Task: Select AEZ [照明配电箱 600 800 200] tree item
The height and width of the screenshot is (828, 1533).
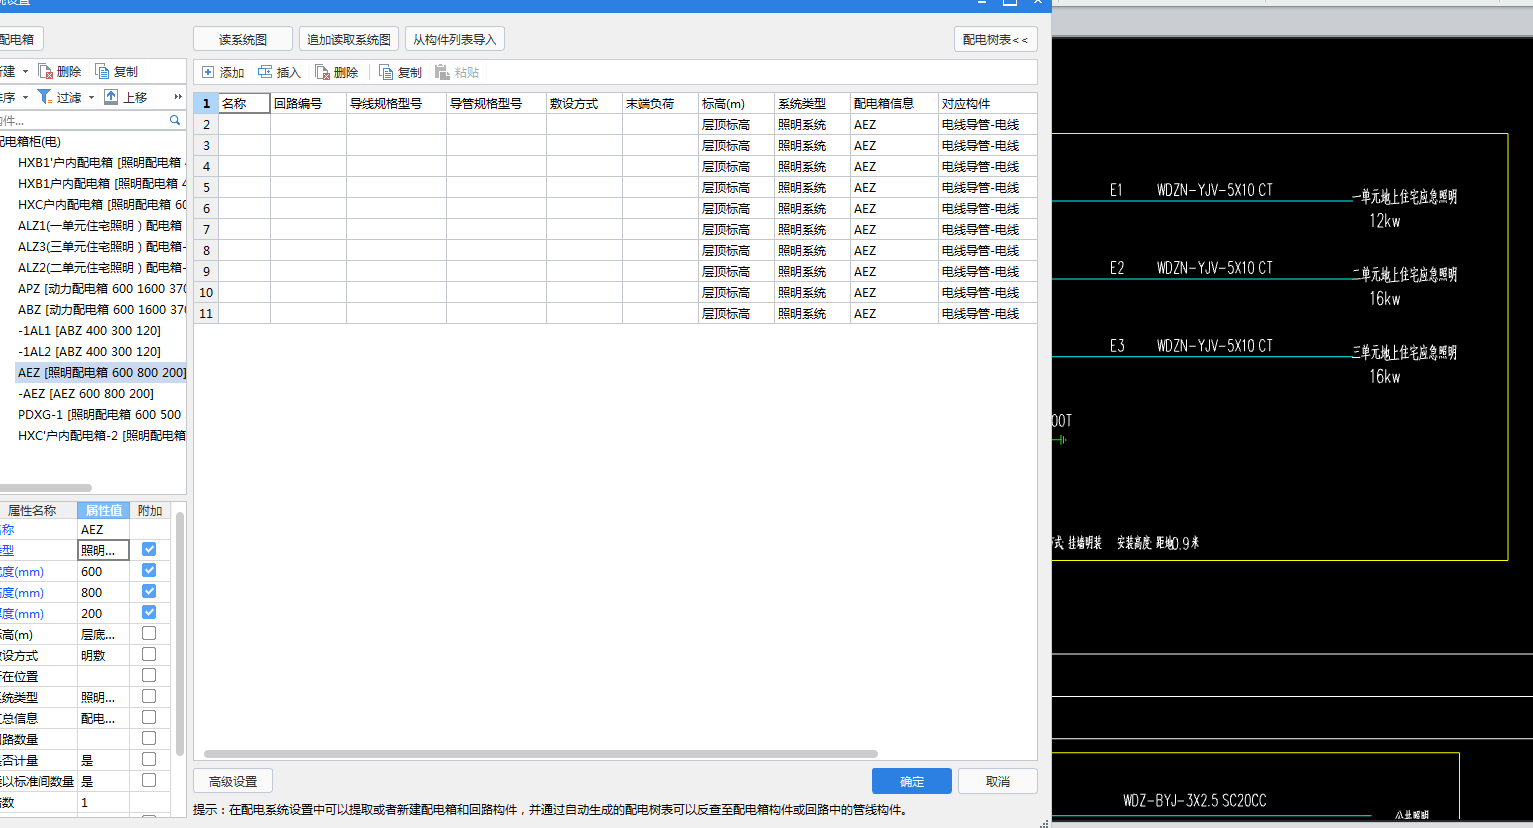Action: click(x=101, y=372)
